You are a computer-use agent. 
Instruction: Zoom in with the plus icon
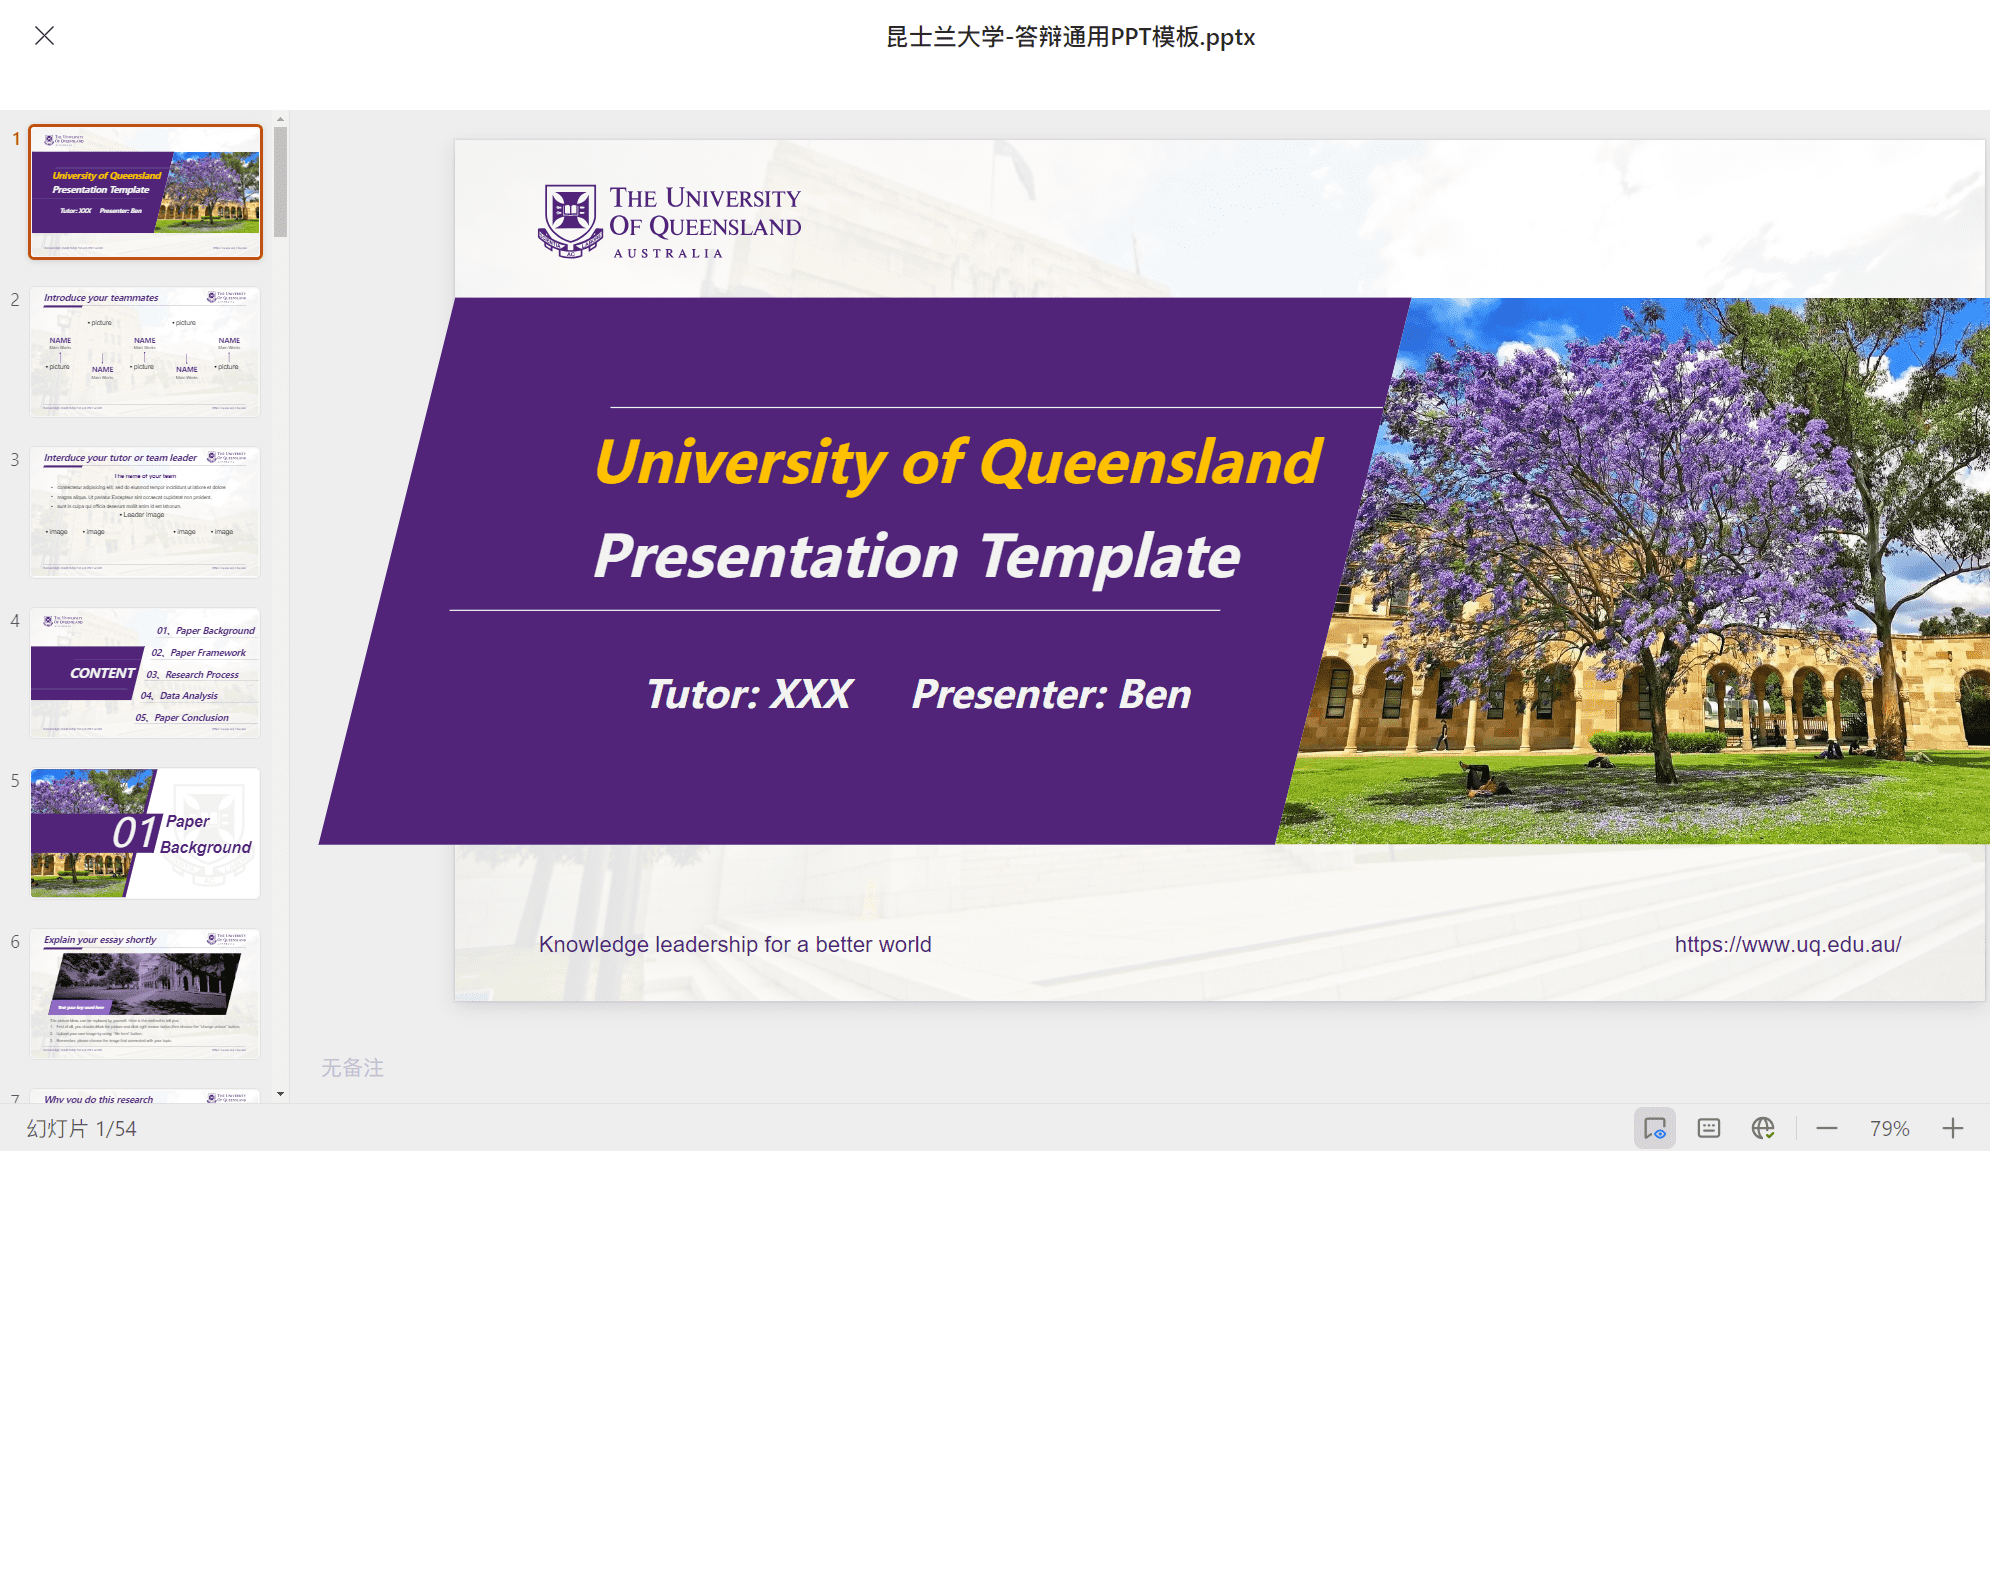click(x=1953, y=1128)
